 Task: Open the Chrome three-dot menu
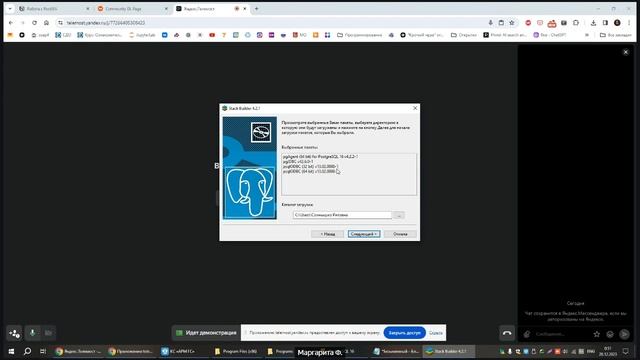point(629,23)
